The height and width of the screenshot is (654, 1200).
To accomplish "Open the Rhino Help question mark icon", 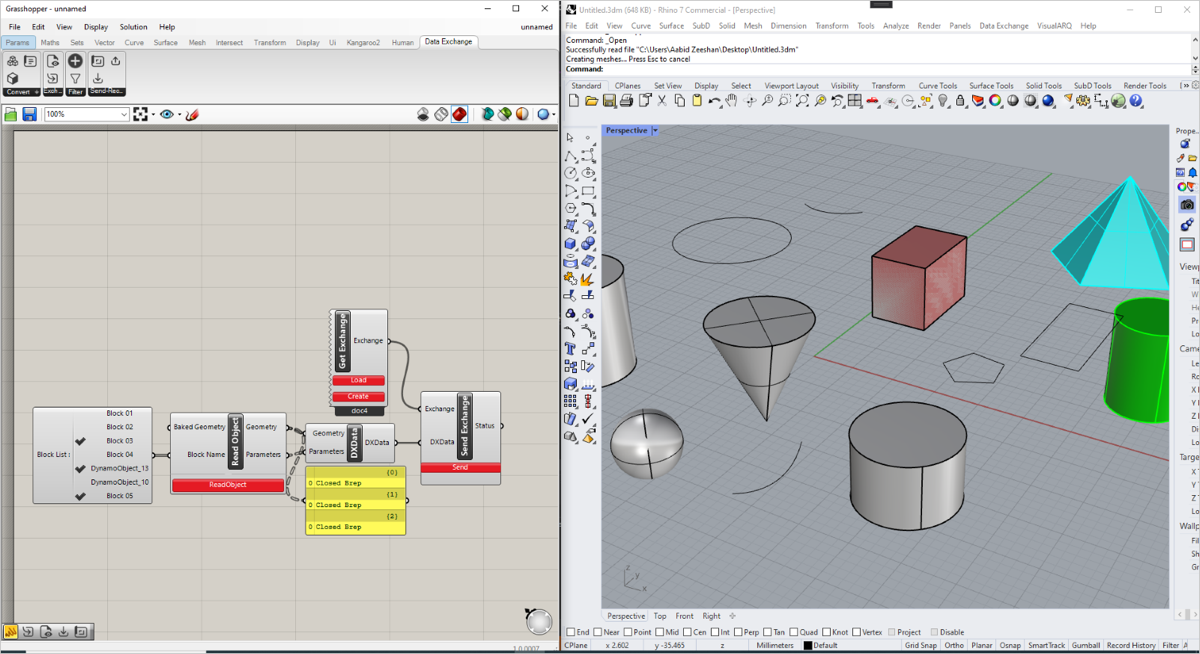I will click(1136, 101).
